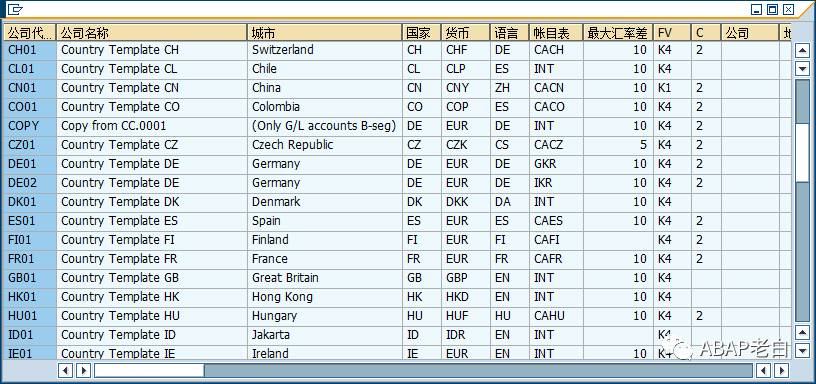Click the 'Jakarta' city cell
Image resolution: width=816 pixels, height=384 pixels.
pos(325,335)
